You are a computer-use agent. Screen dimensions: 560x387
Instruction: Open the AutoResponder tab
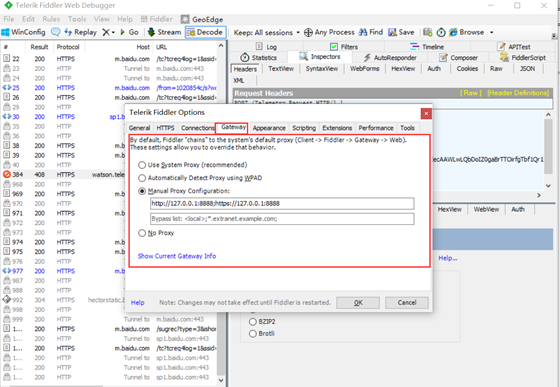click(390, 57)
